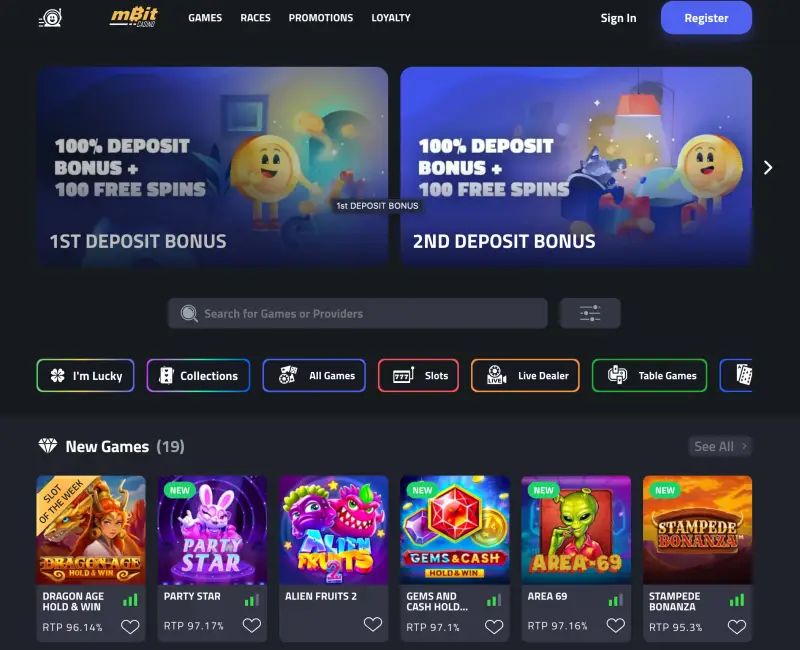Viewport: 800px width, 650px height.
Task: Open the 2nd Deposit Bonus banner
Action: click(576, 167)
